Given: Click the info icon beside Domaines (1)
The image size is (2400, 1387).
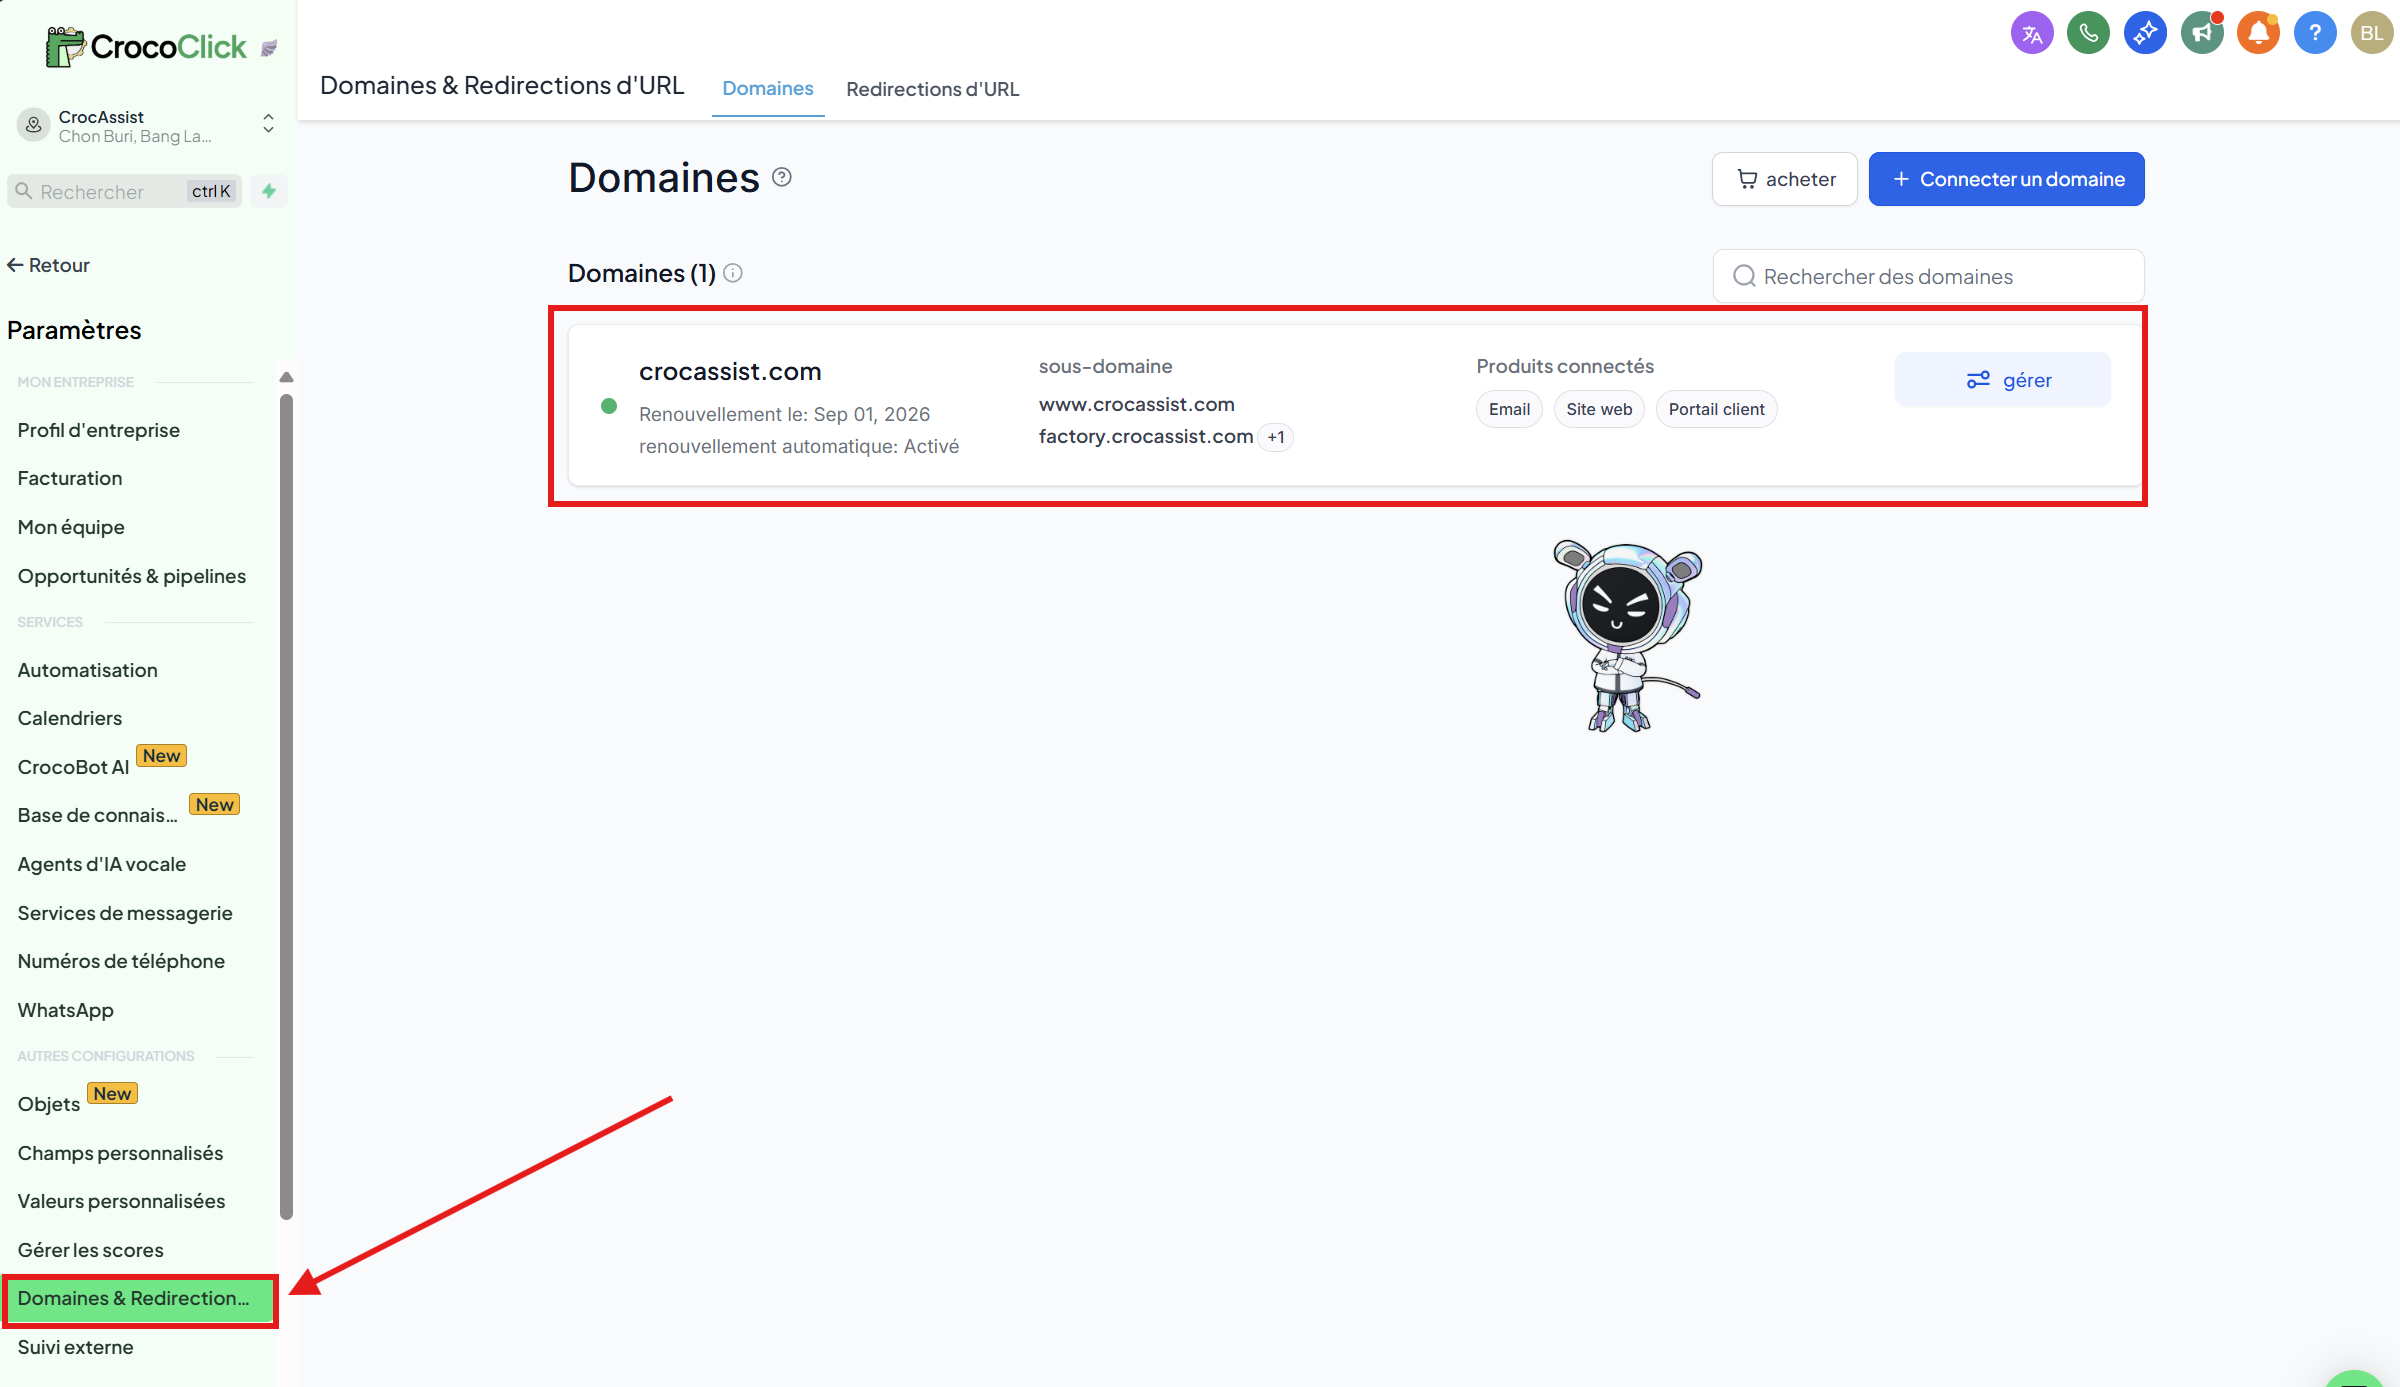Looking at the screenshot, I should [x=733, y=273].
